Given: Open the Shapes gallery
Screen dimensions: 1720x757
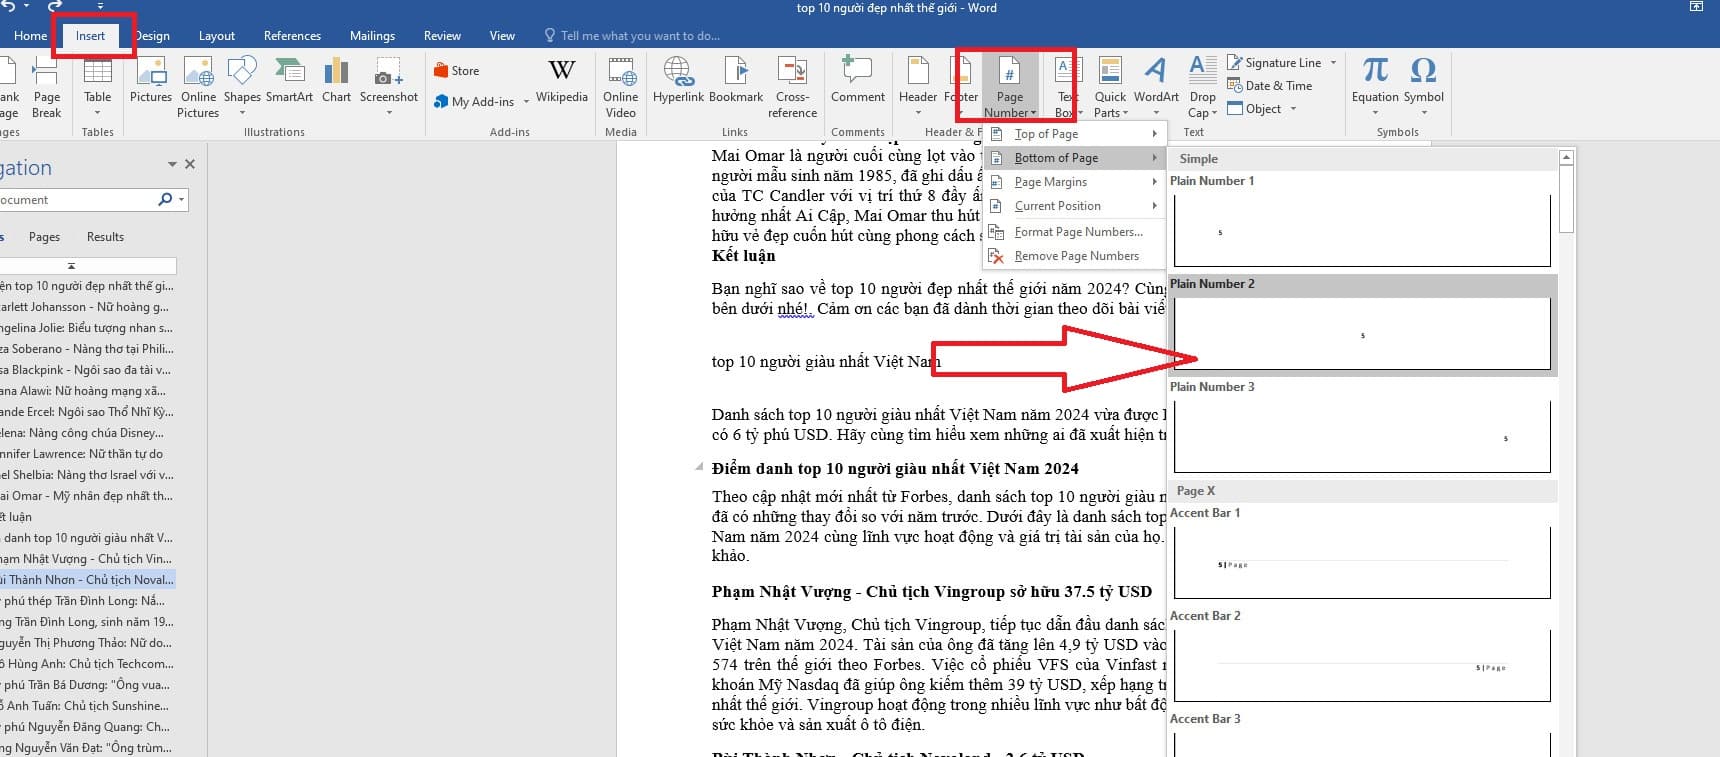Looking at the screenshot, I should (242, 85).
